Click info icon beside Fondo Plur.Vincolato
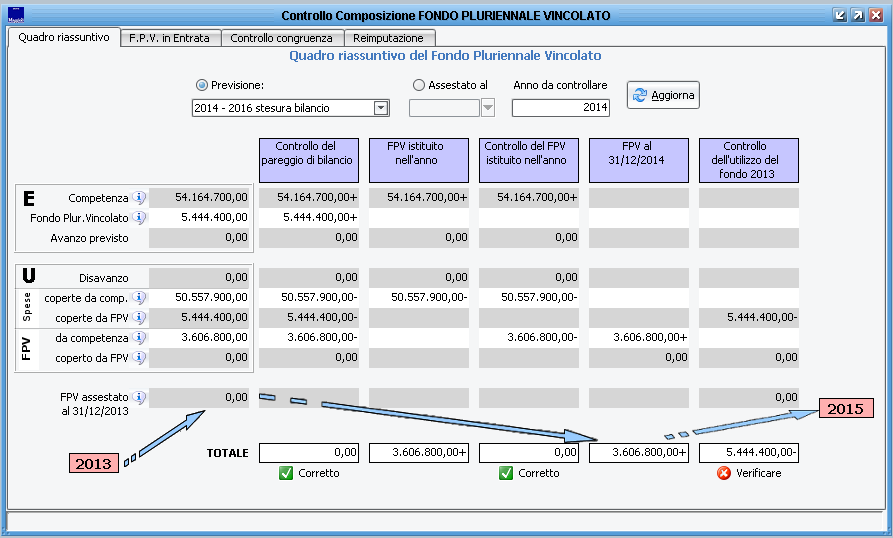 click(x=139, y=218)
